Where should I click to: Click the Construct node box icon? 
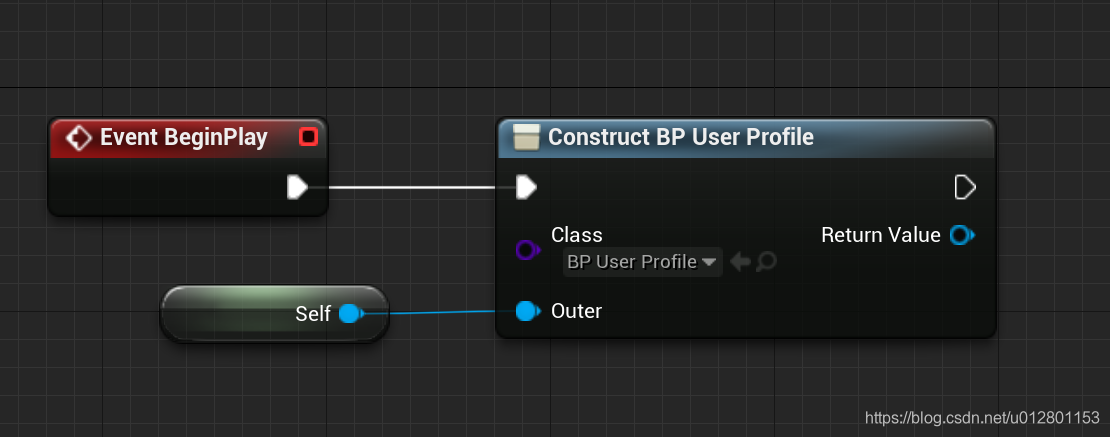525,137
